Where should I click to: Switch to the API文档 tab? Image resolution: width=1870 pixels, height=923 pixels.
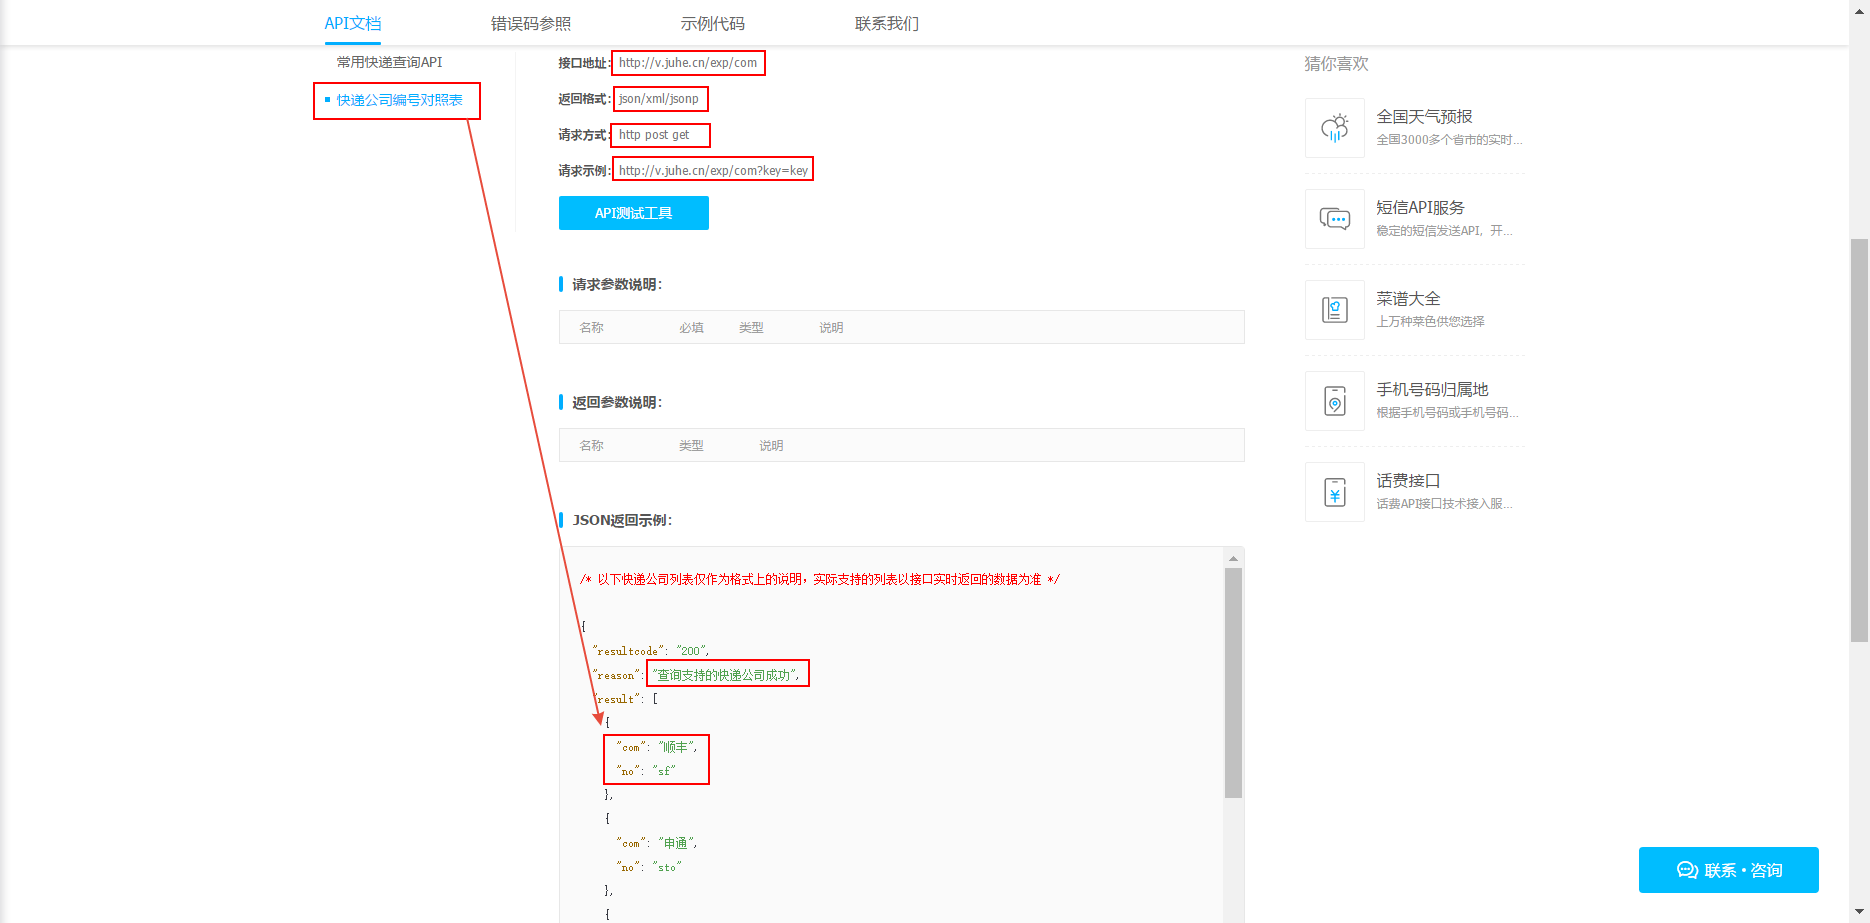353,23
